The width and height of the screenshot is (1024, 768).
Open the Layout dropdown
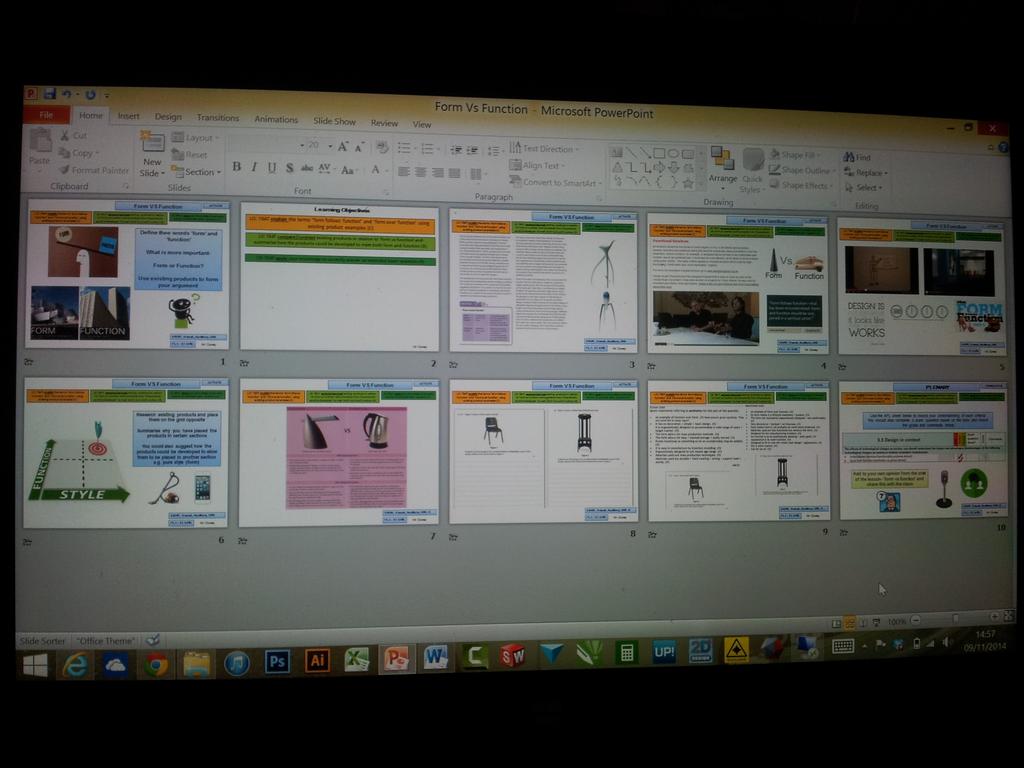195,138
